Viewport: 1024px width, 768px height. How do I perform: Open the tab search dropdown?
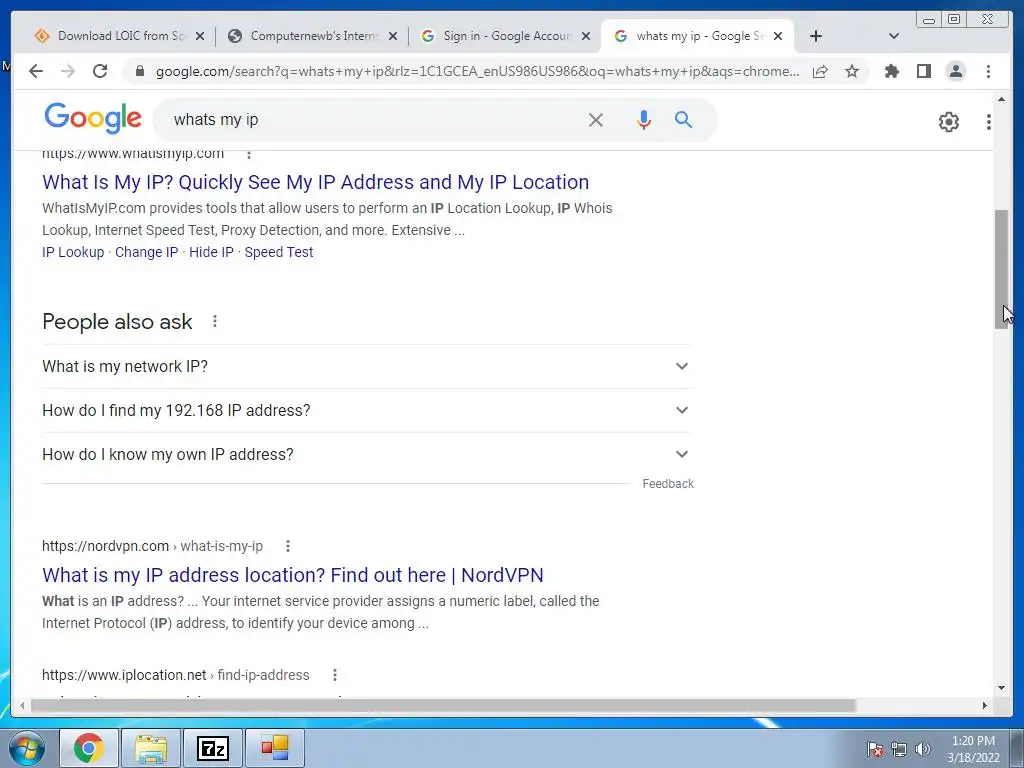click(894, 37)
